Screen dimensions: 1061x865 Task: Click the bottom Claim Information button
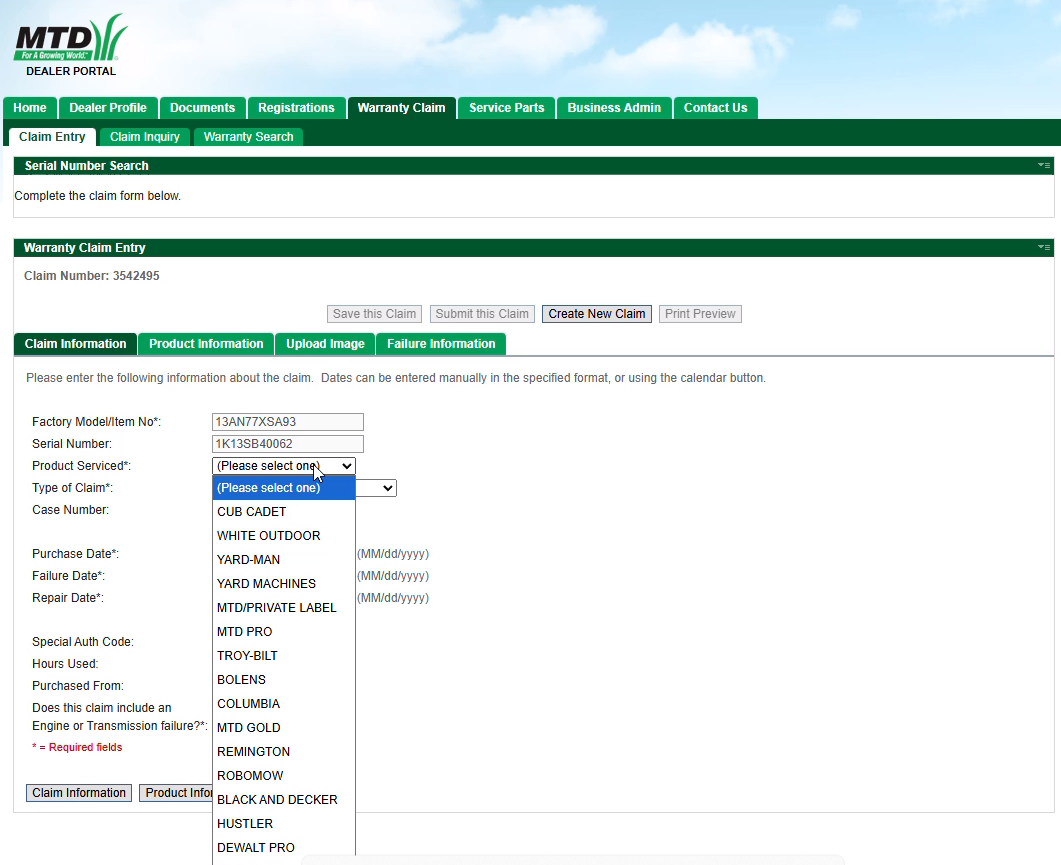pyautogui.click(x=79, y=793)
